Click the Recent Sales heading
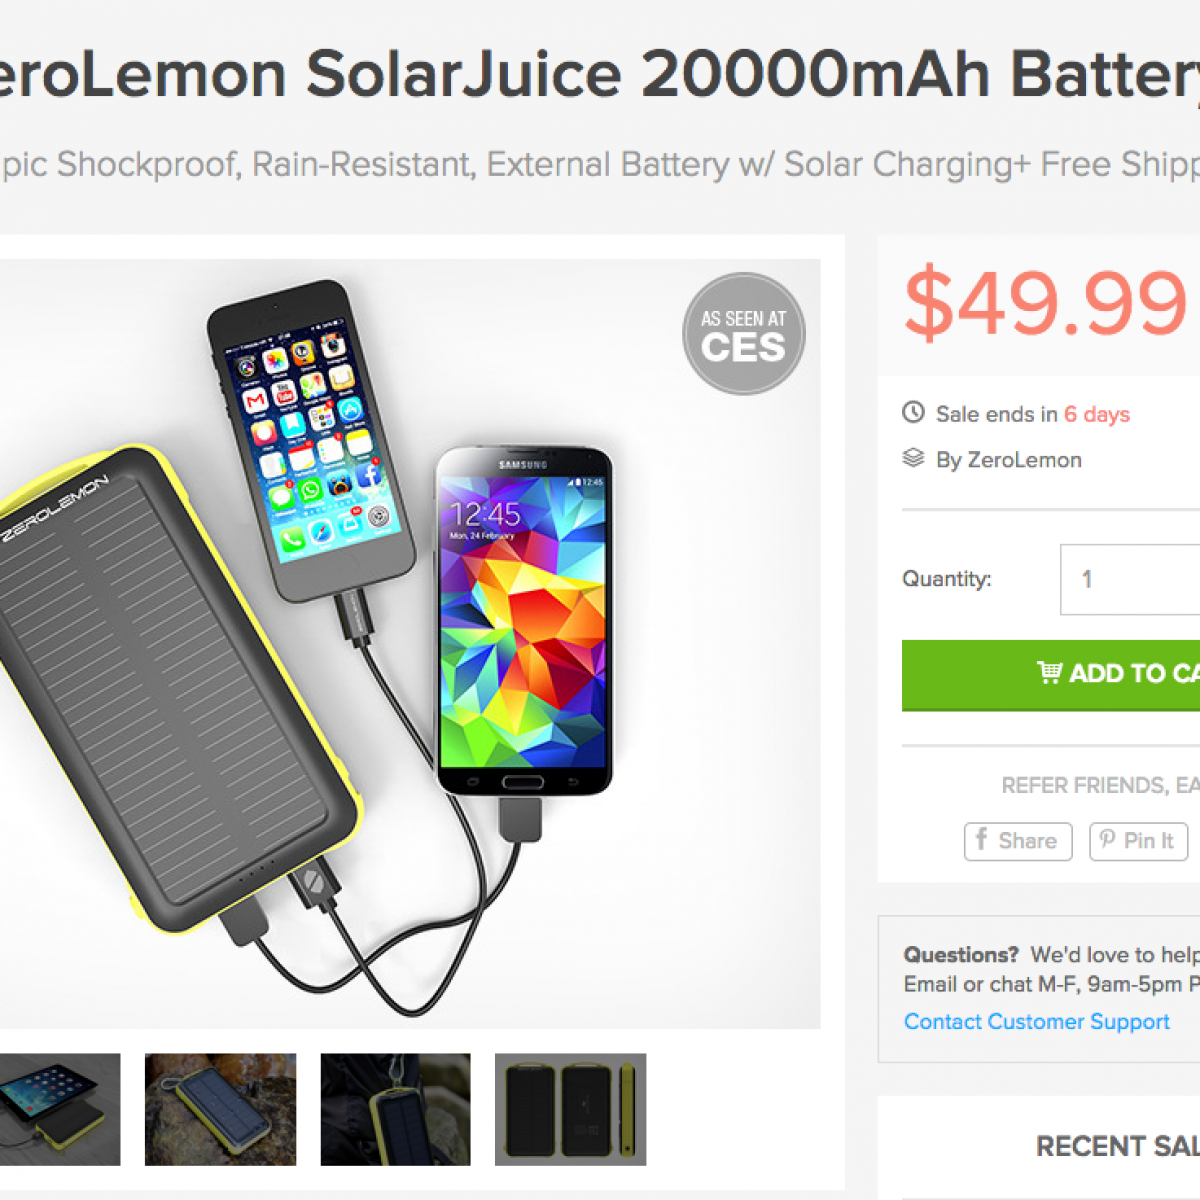The image size is (1200, 1200). [x=1117, y=1146]
